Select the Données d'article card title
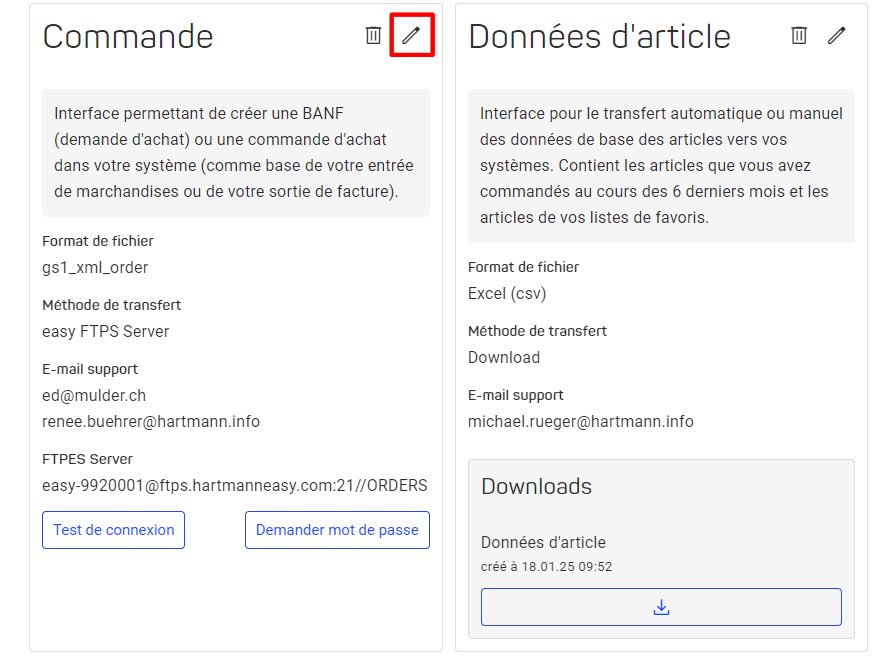Viewport: 882px width, 668px height. point(600,37)
